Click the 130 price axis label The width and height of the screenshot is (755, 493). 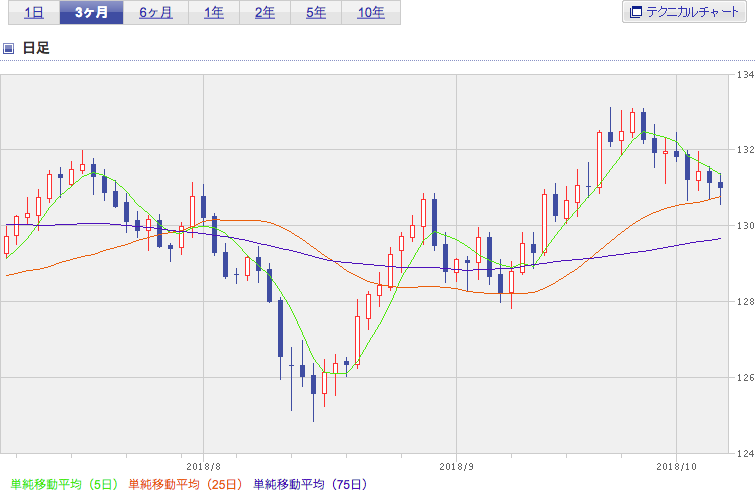pyautogui.click(x=745, y=226)
